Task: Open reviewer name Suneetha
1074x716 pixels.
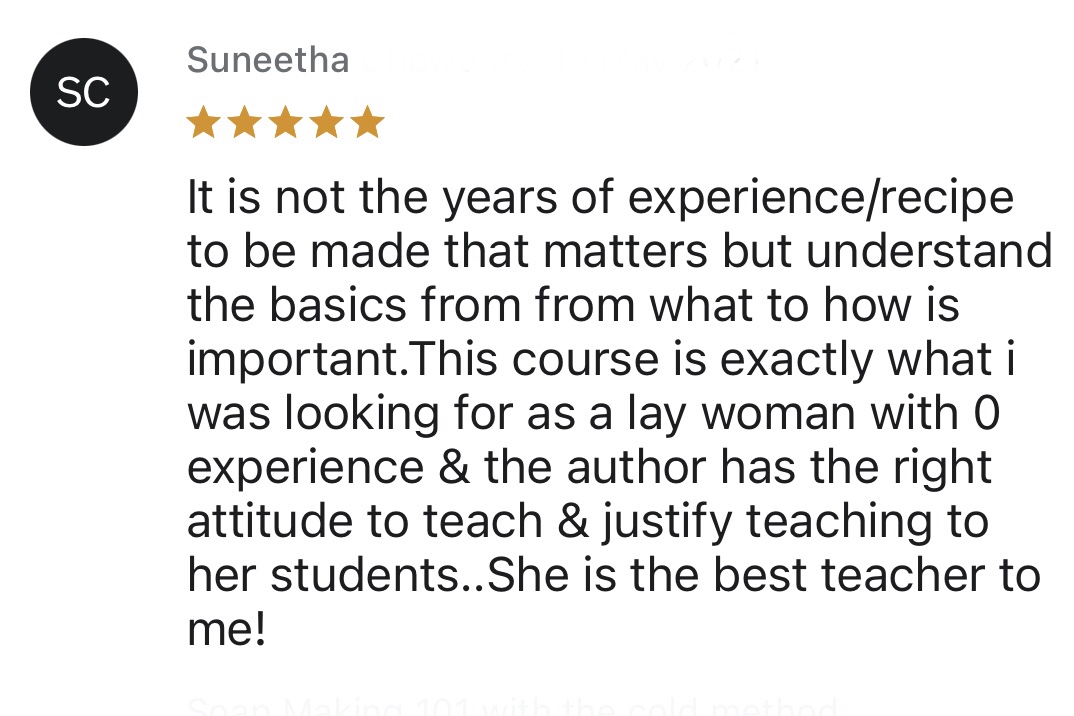Action: tap(268, 60)
